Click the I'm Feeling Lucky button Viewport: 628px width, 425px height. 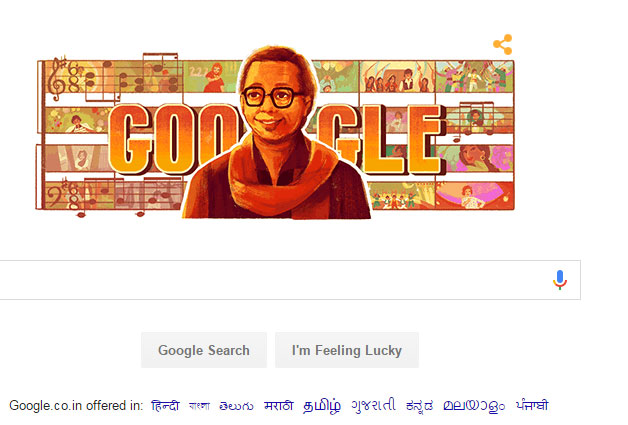tap(347, 350)
